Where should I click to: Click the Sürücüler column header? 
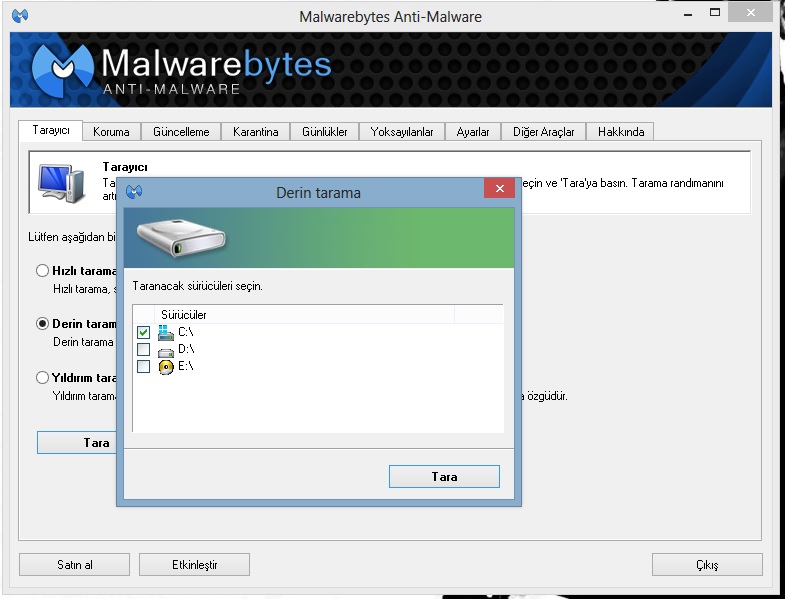tap(304, 315)
